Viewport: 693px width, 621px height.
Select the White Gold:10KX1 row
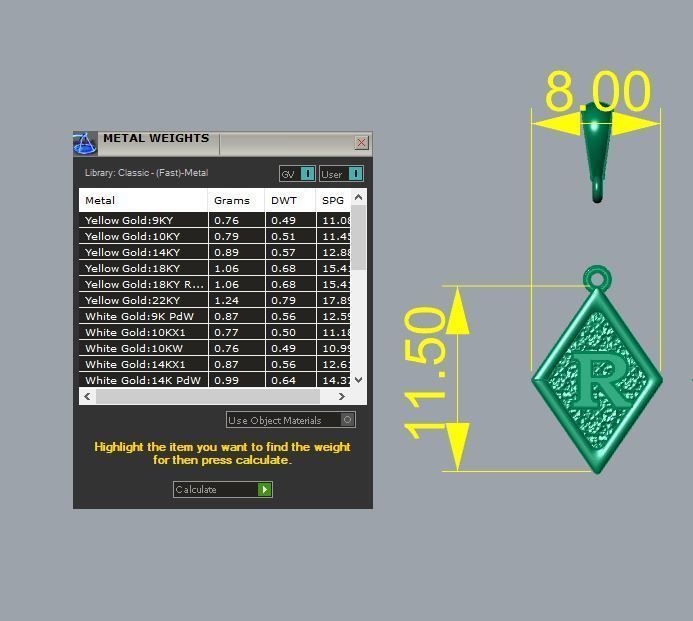coord(215,332)
